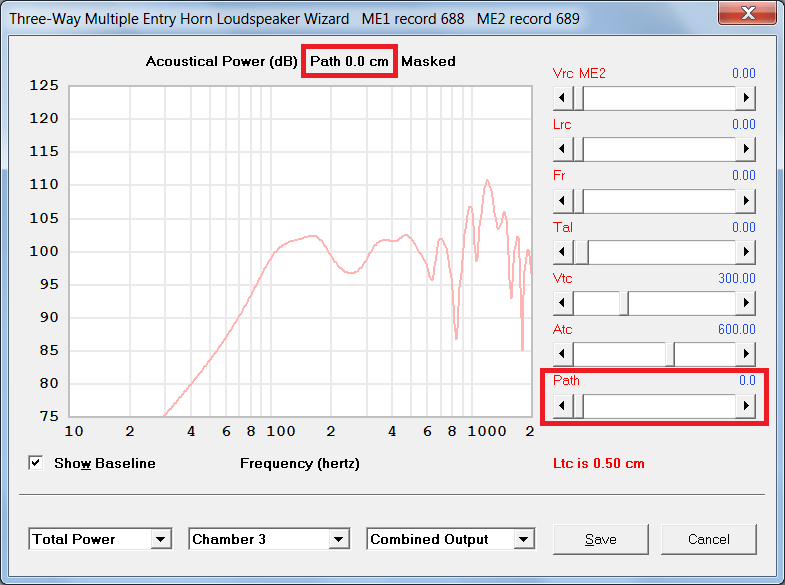Click left arrow of Vrc ME2 slider
This screenshot has height=585, width=785.
click(x=563, y=98)
